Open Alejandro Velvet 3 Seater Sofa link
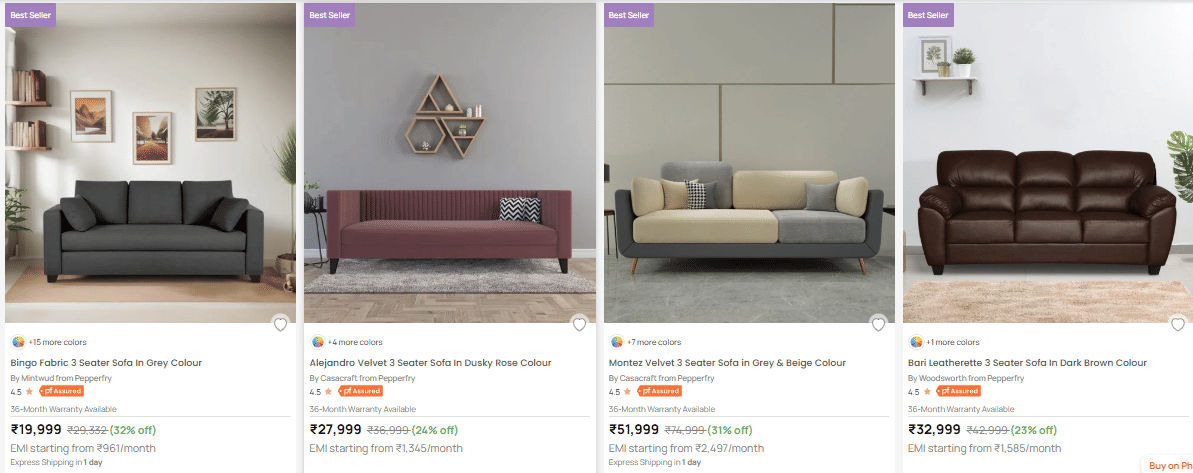1193x473 pixels. coord(430,363)
